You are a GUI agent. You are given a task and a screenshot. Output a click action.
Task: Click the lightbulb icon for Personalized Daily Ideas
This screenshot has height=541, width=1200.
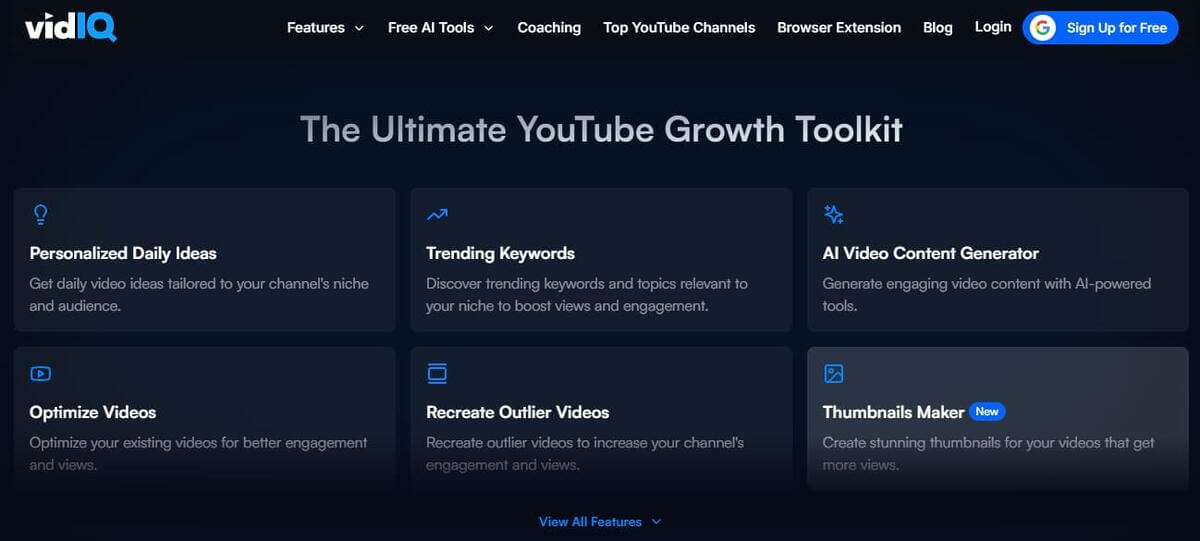click(40, 214)
